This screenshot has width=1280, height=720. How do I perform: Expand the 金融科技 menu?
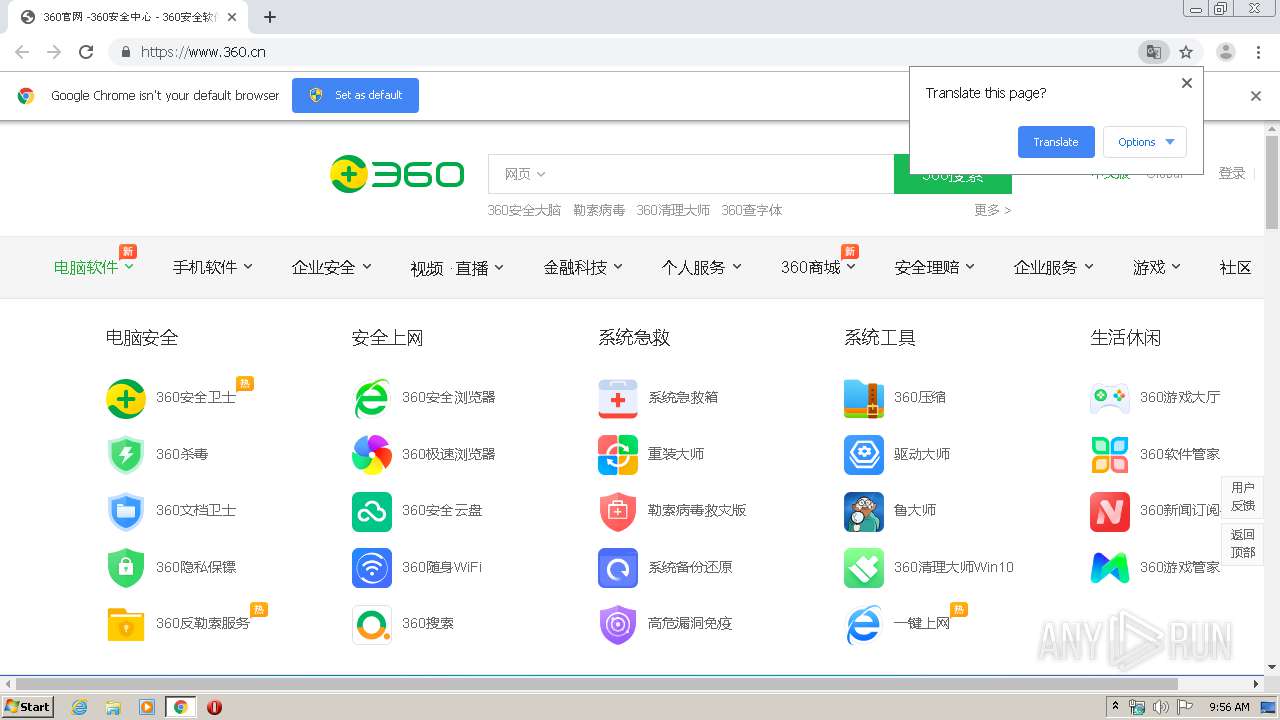[583, 267]
